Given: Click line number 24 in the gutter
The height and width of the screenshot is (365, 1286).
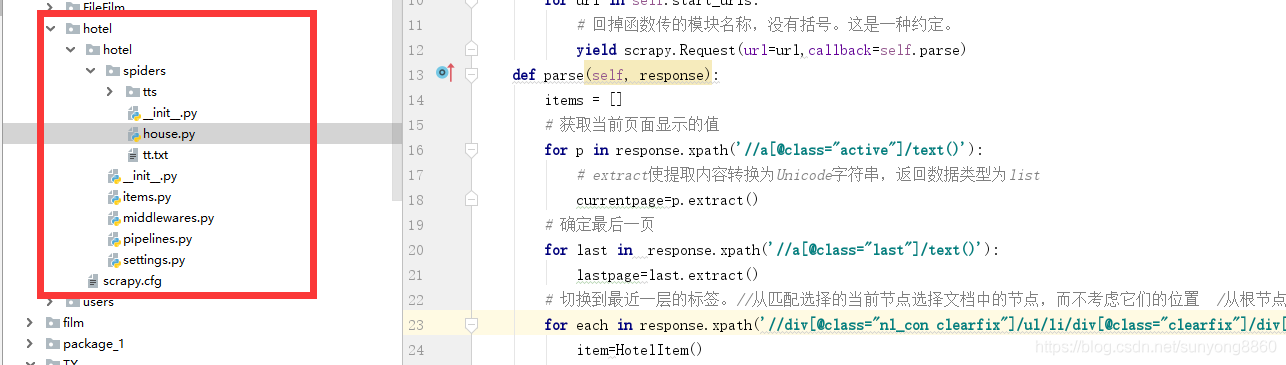Looking at the screenshot, I should 416,350.
